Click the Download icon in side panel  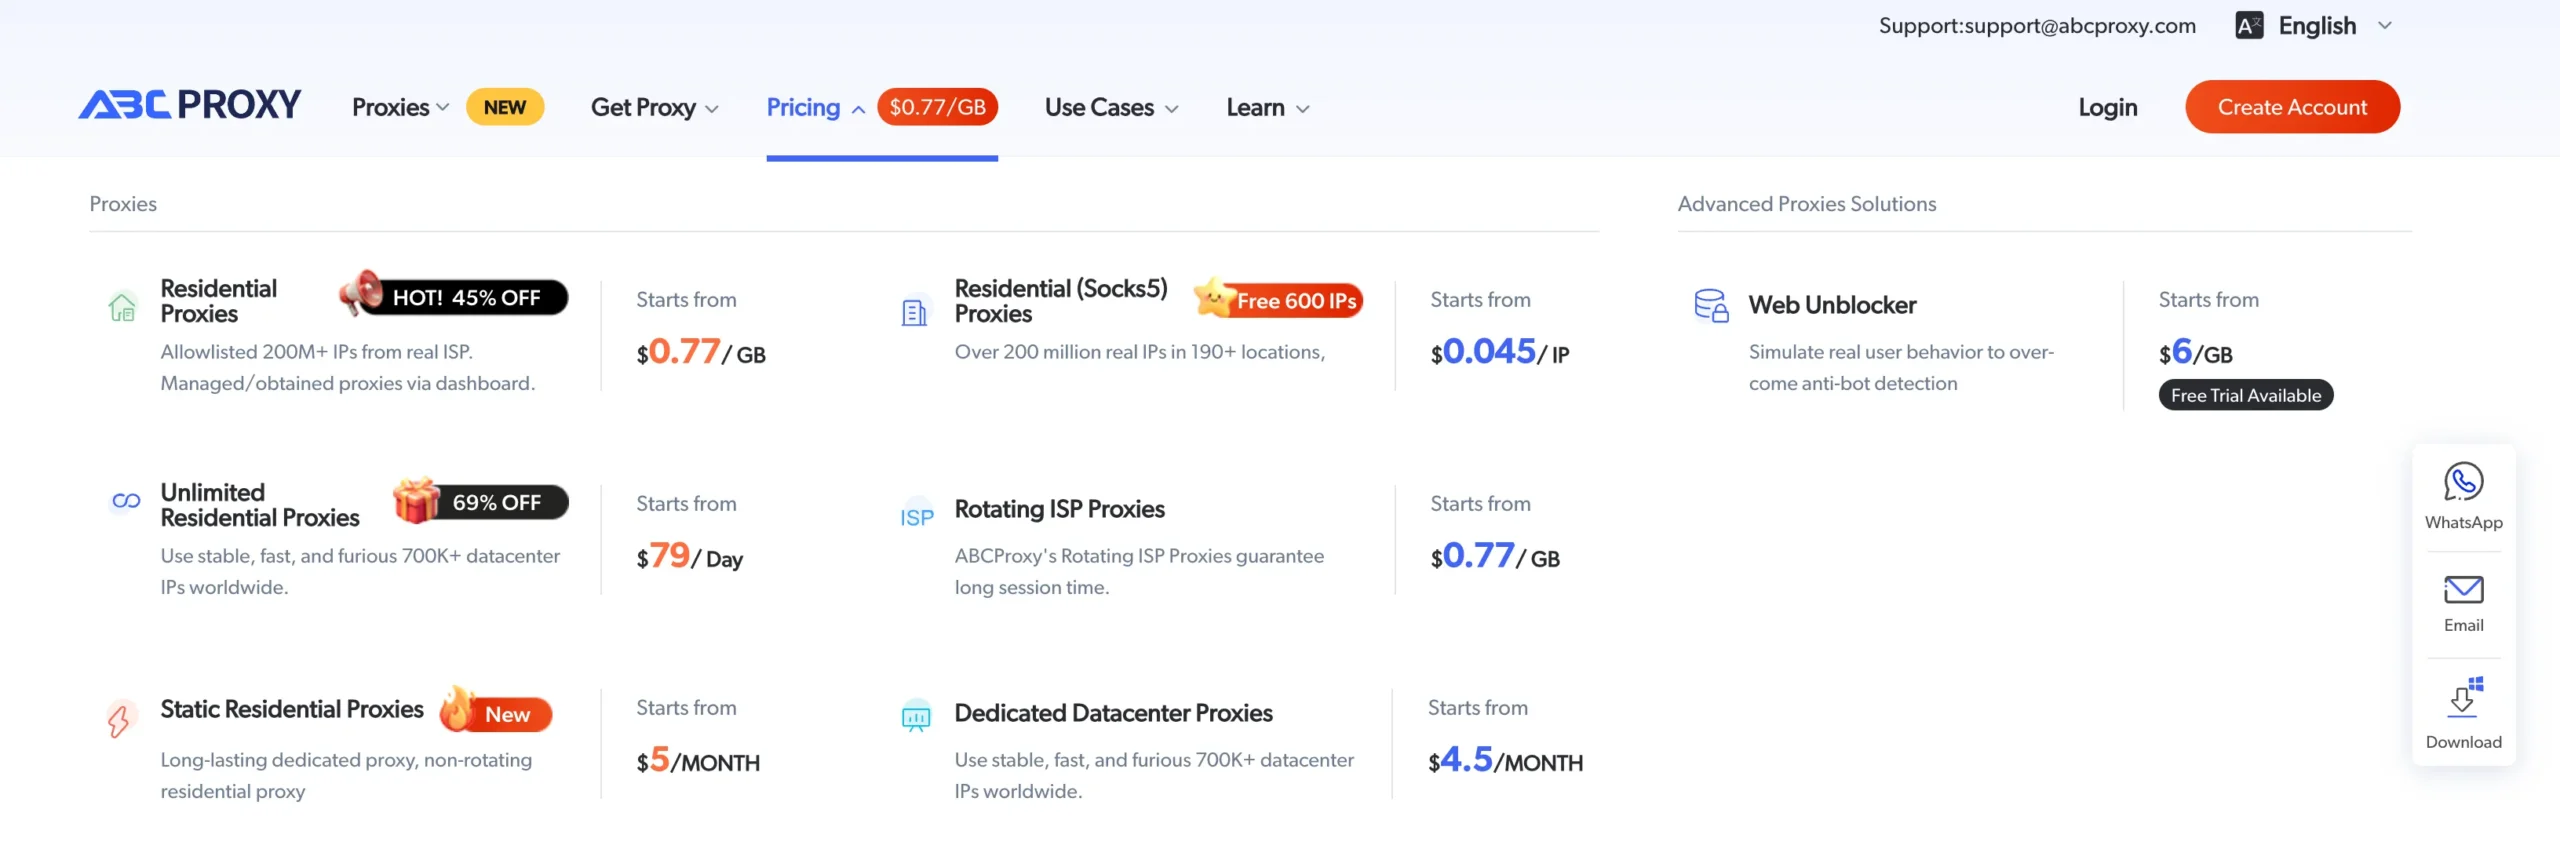(2463, 698)
